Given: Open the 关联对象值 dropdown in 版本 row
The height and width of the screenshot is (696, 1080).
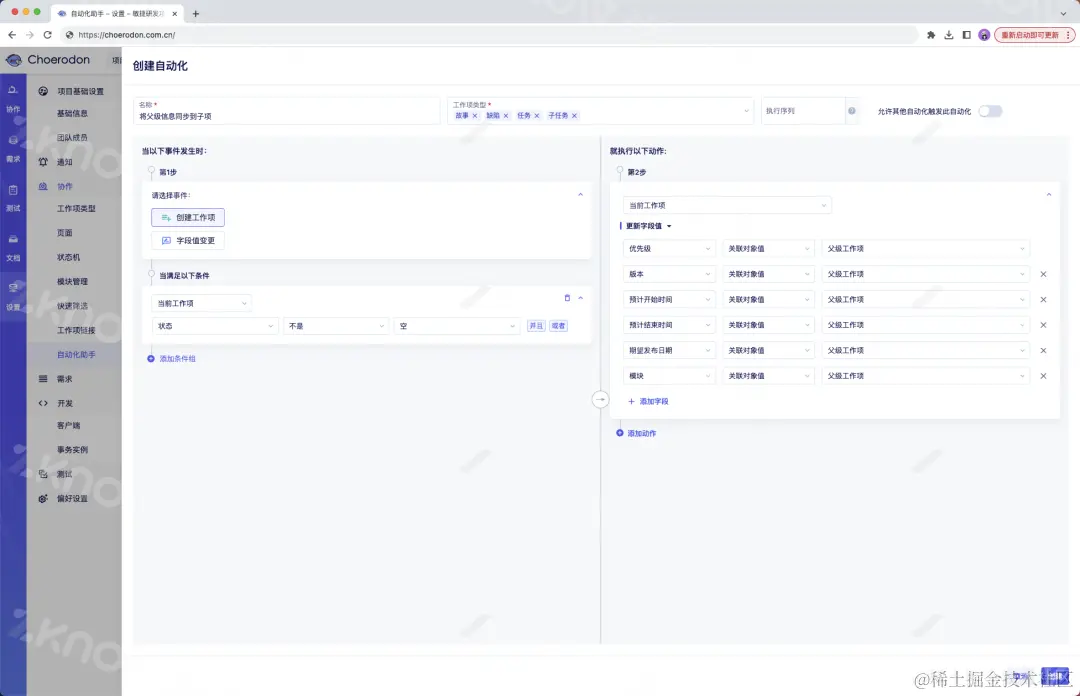Looking at the screenshot, I should (x=768, y=274).
